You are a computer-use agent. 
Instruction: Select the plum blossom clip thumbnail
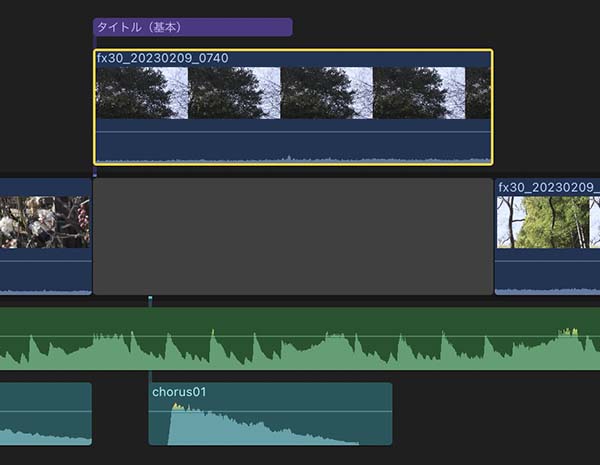pyautogui.click(x=45, y=222)
